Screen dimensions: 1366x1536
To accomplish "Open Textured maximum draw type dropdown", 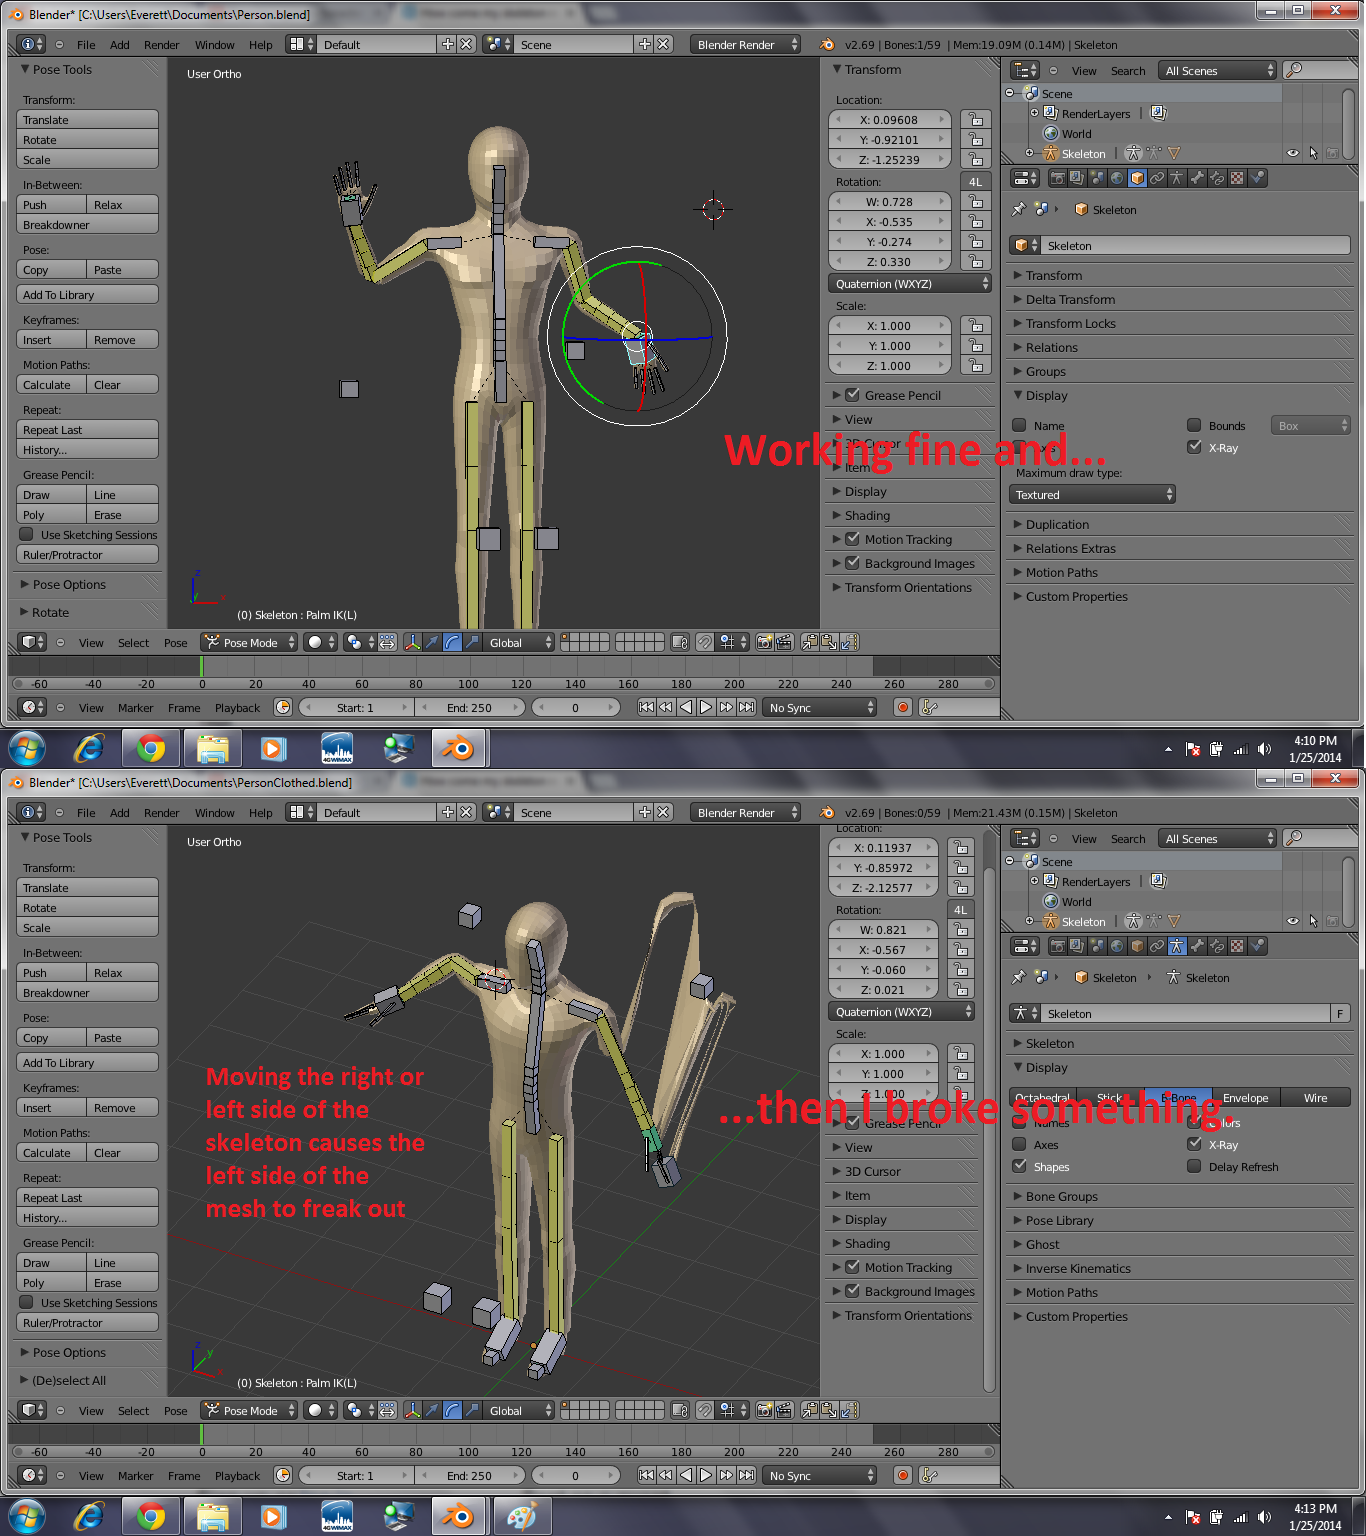I will click(x=1092, y=494).
